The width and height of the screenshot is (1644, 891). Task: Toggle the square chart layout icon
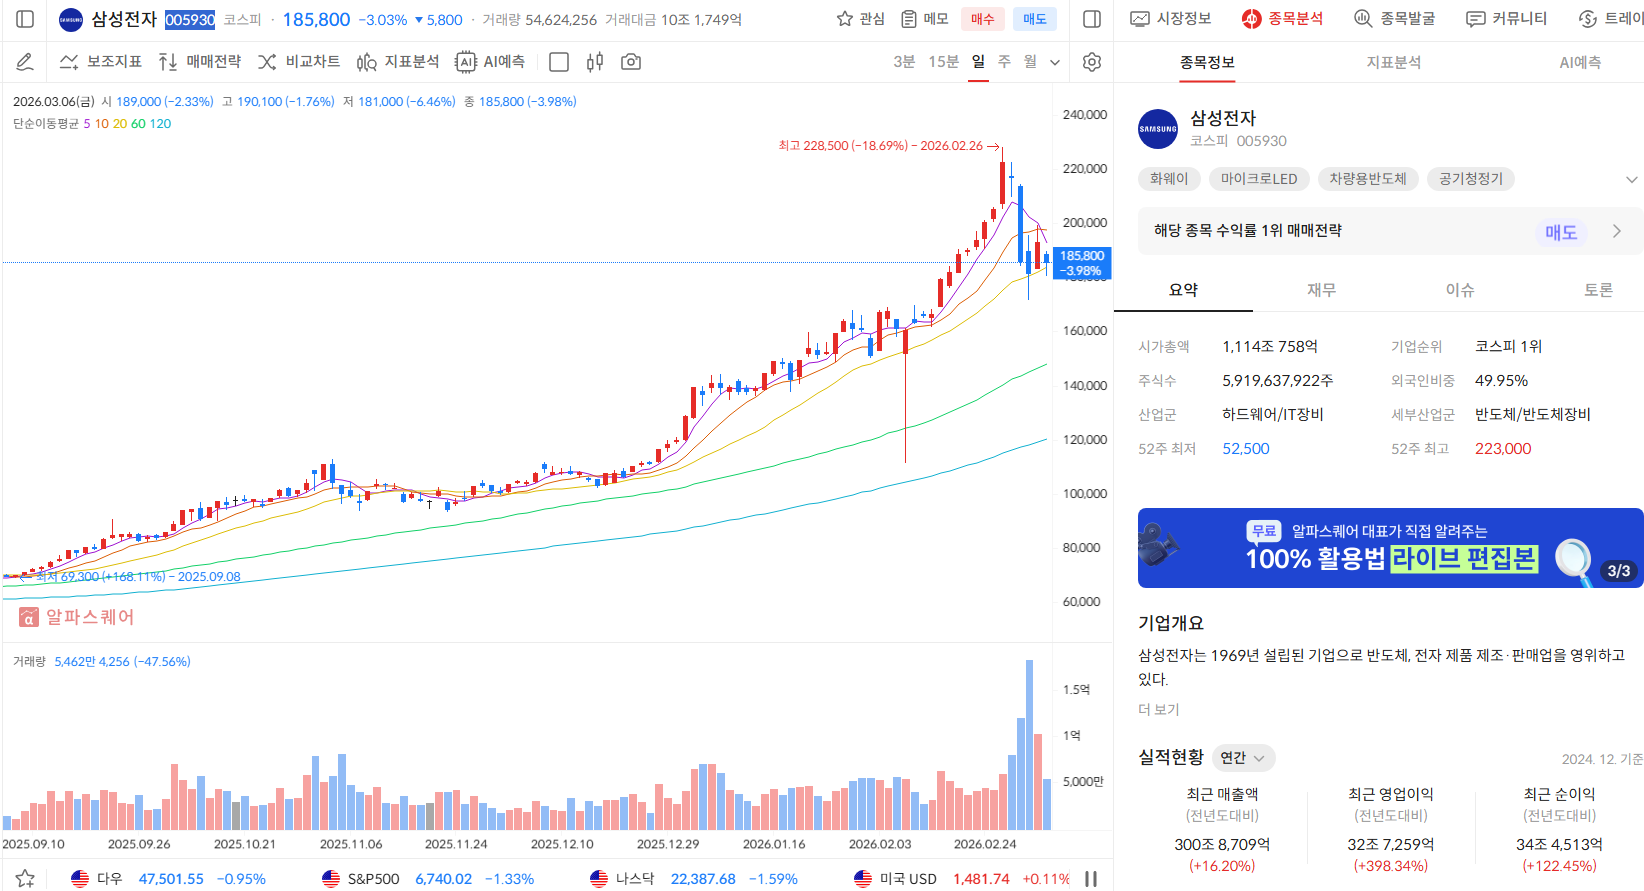(559, 62)
